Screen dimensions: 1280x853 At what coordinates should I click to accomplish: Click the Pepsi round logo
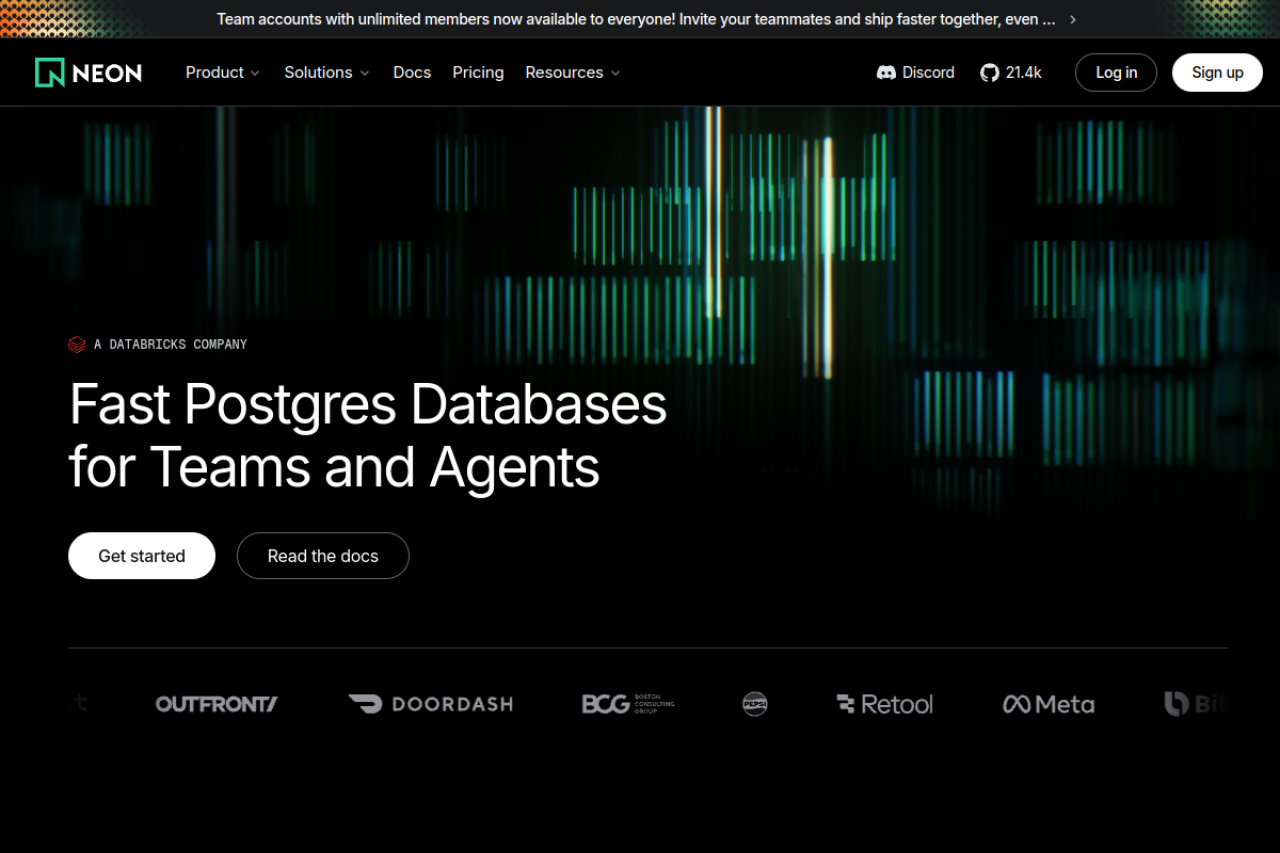tap(755, 704)
